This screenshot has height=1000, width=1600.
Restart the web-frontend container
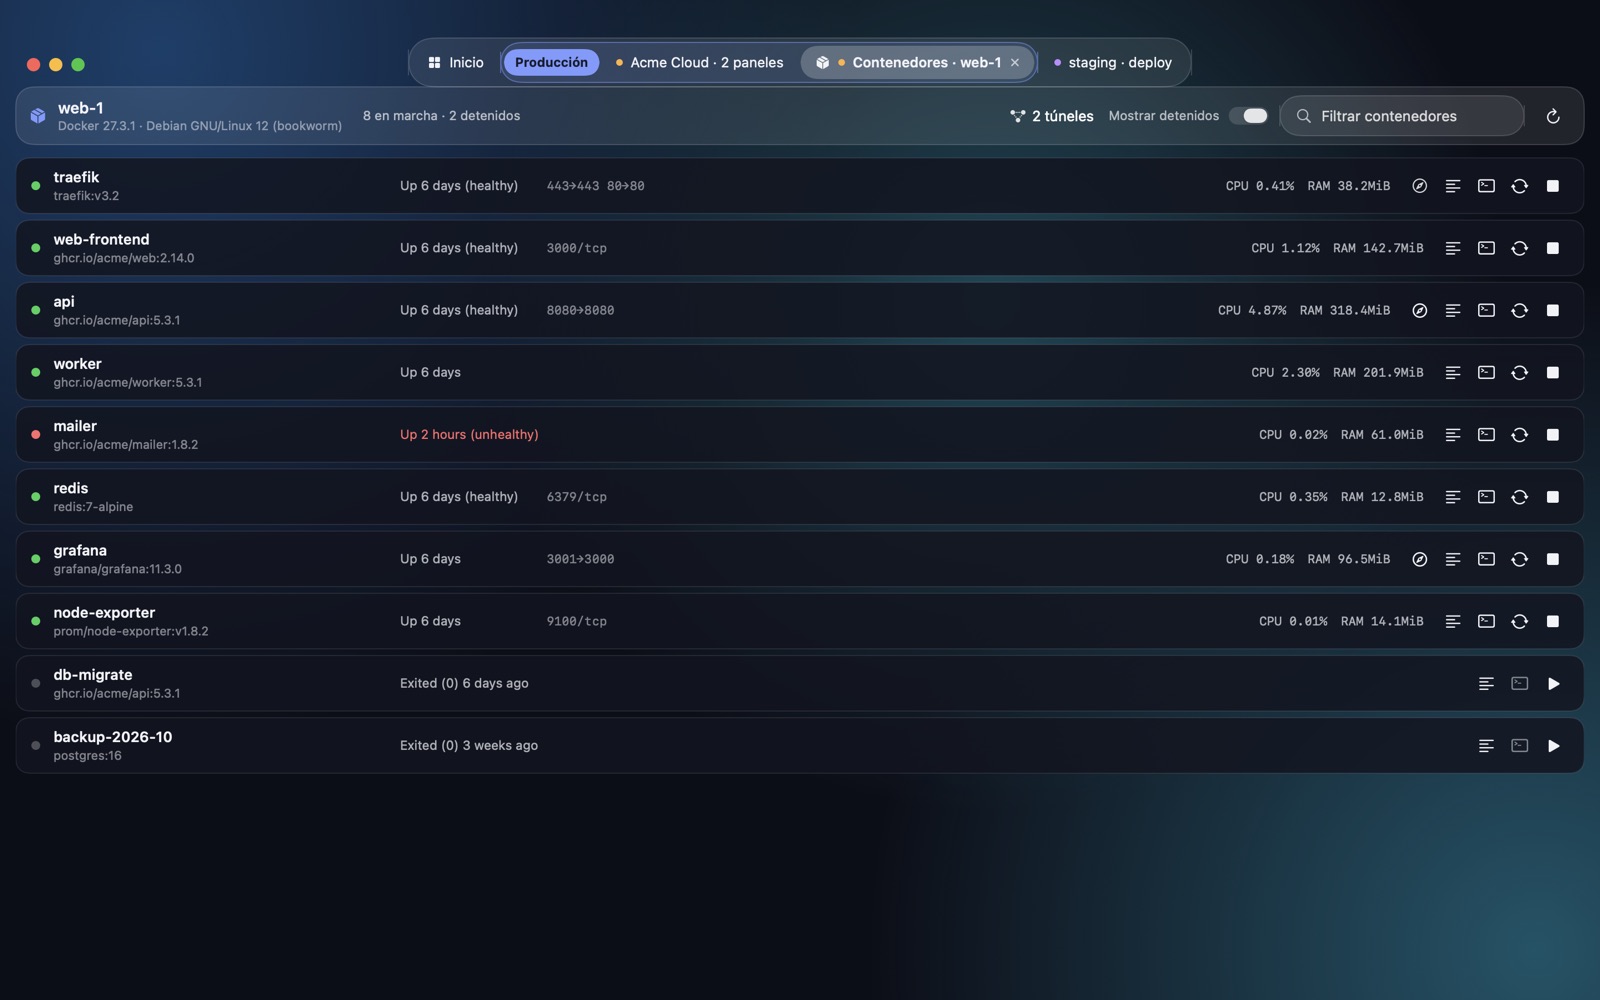pyautogui.click(x=1519, y=248)
